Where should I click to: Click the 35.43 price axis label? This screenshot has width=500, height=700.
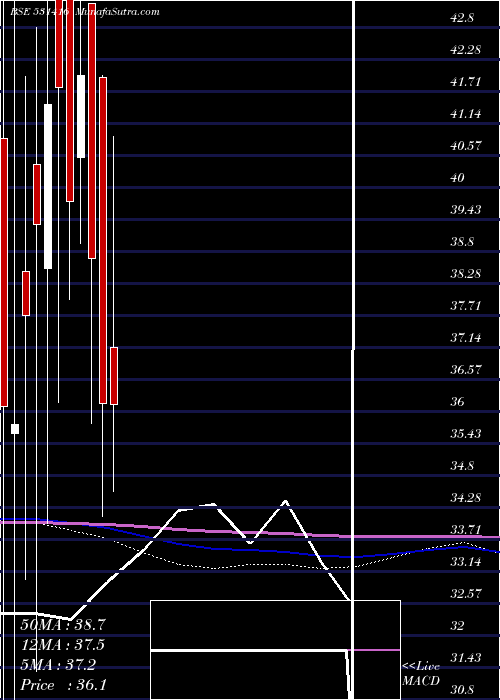click(x=466, y=433)
